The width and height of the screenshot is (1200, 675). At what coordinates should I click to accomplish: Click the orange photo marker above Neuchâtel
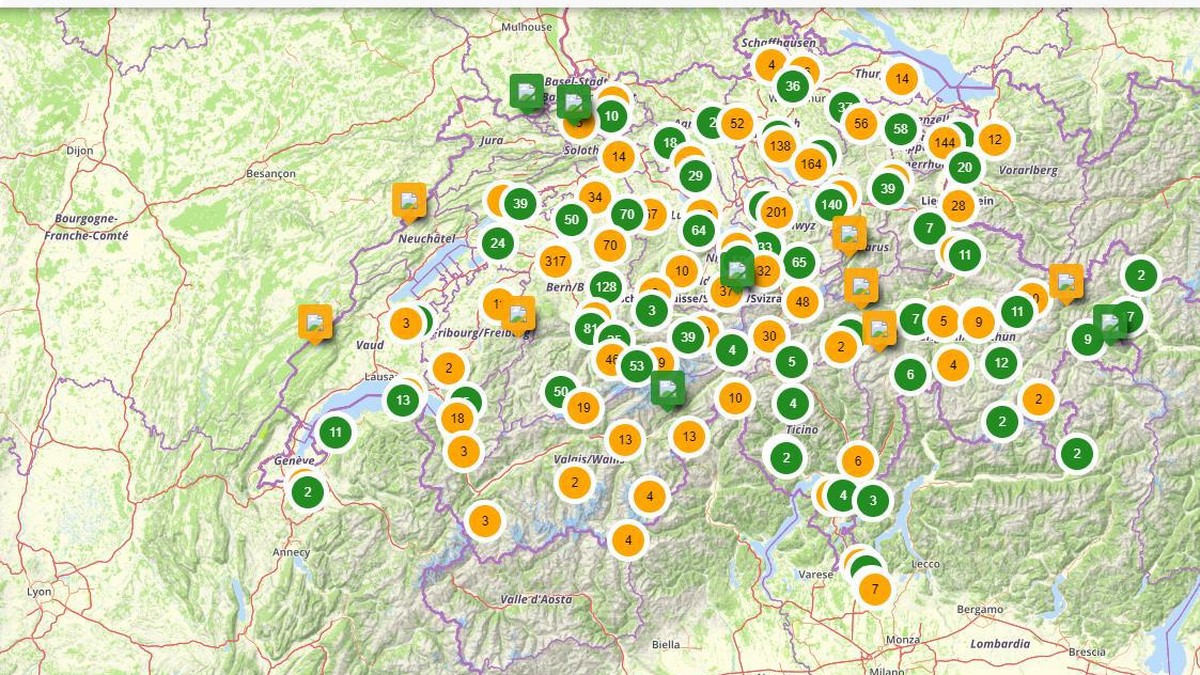[x=408, y=199]
